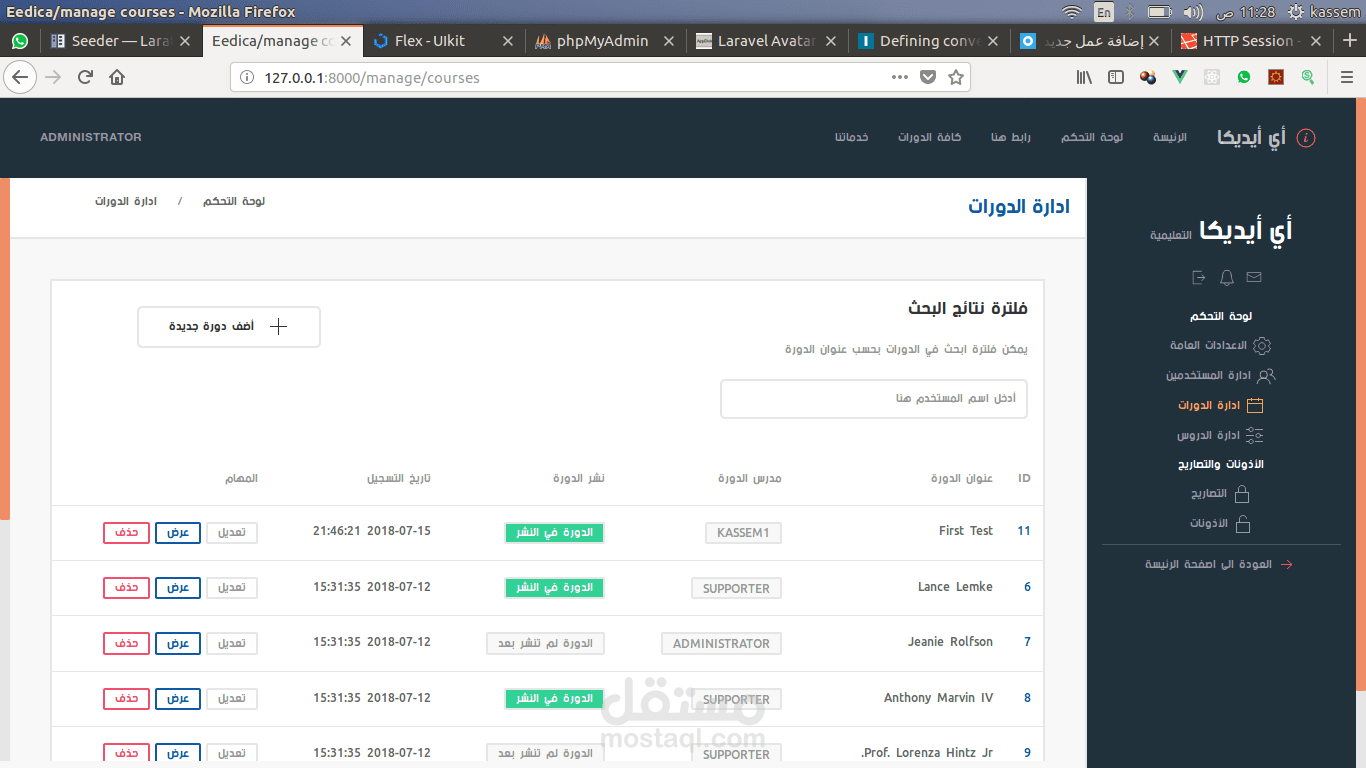Viewport: 1366px width, 768px height.
Task: Click the green magnifier extension icon
Action: [x=1308, y=77]
